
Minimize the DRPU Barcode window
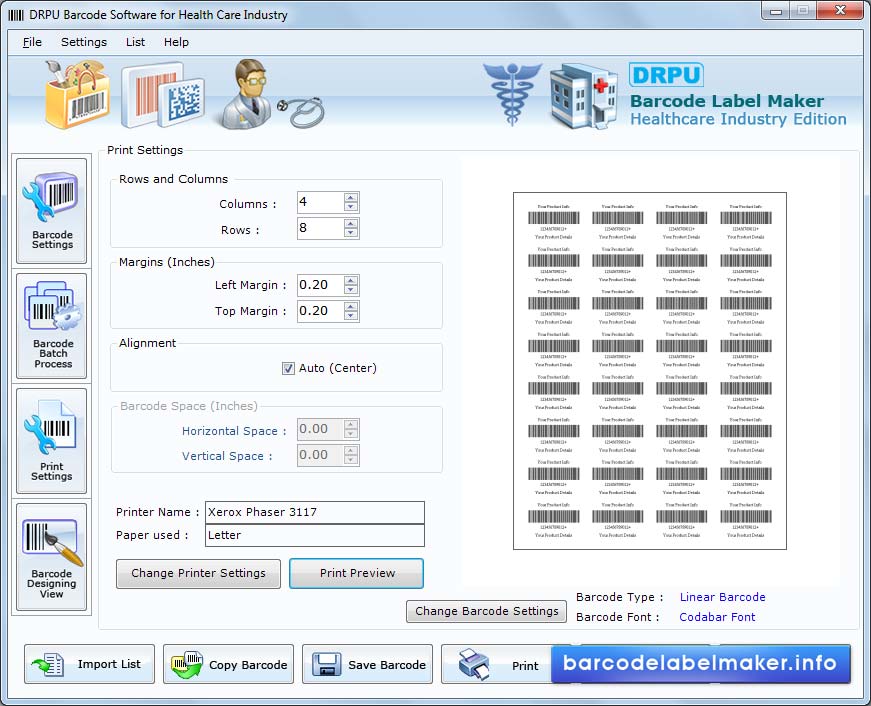click(776, 11)
